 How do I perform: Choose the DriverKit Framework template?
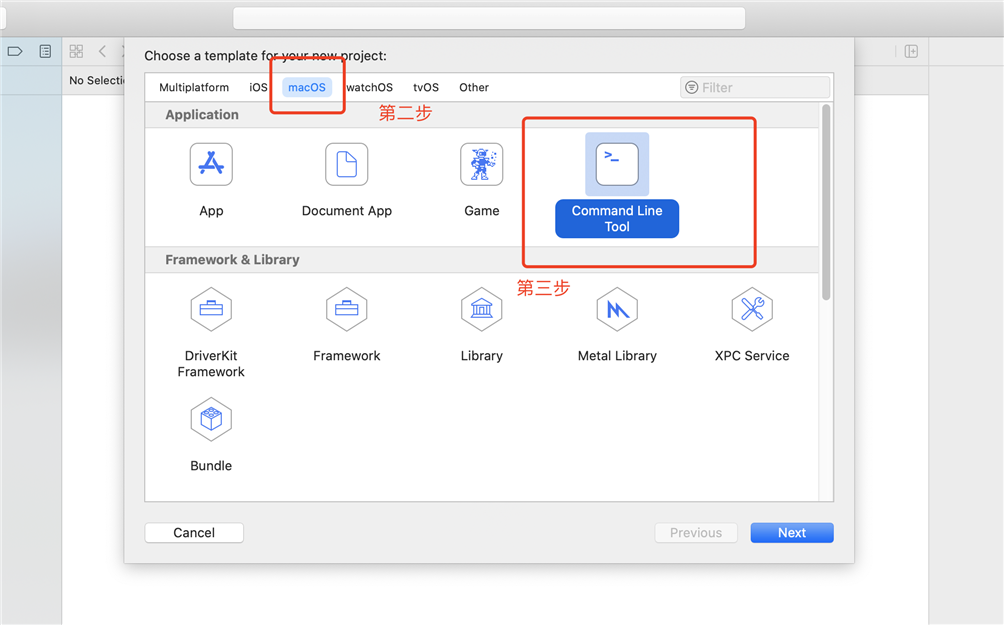coord(211,309)
